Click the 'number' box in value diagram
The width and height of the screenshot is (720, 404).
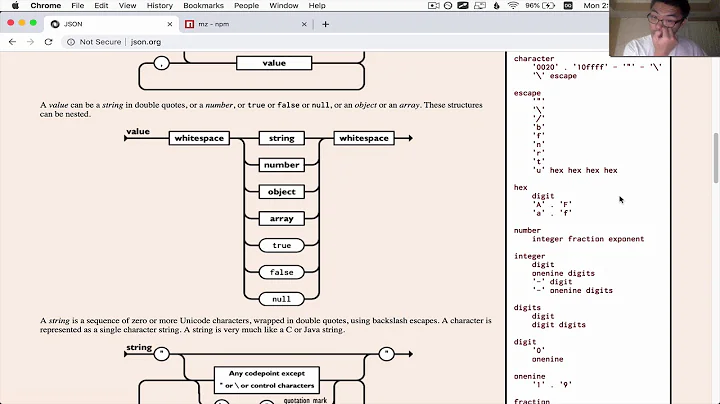281,165
